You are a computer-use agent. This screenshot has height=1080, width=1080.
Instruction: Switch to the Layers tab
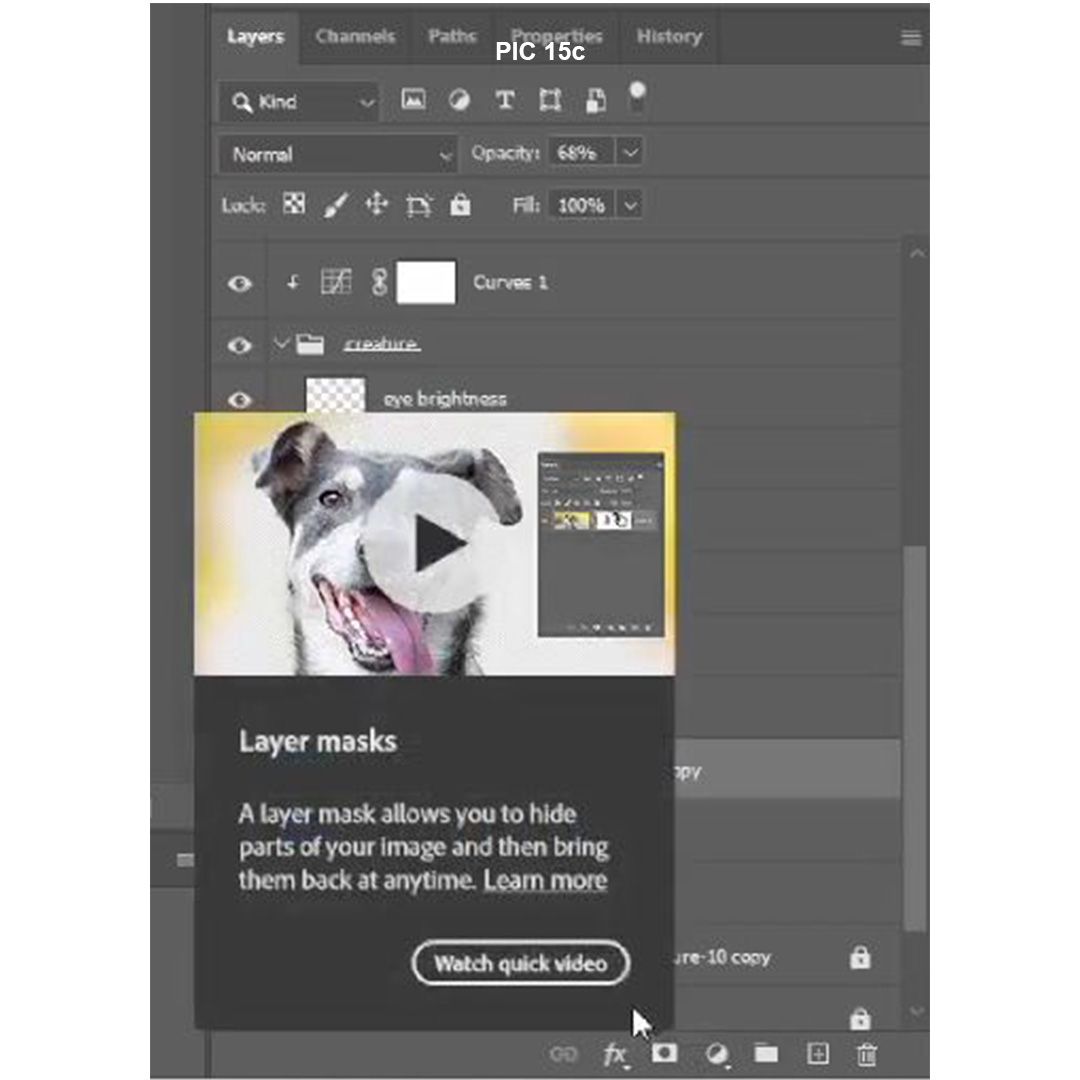255,36
